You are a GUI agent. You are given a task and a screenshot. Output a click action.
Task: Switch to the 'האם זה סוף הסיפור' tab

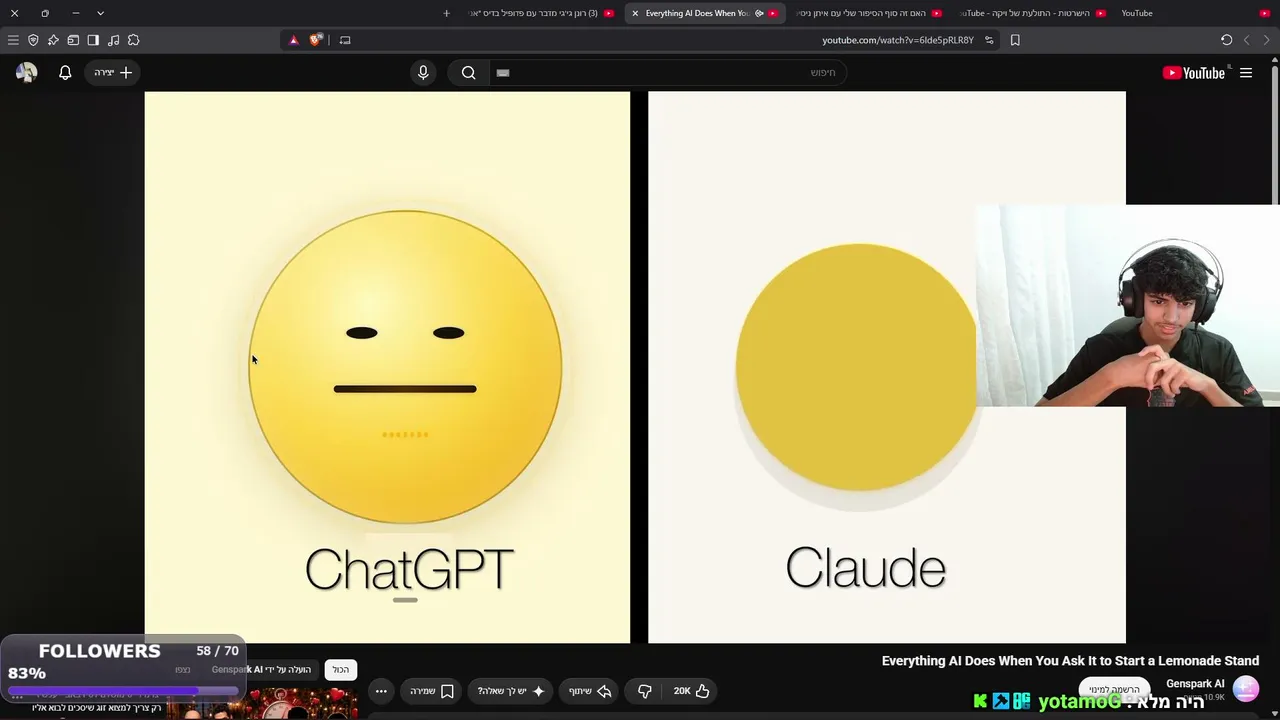pyautogui.click(x=869, y=13)
